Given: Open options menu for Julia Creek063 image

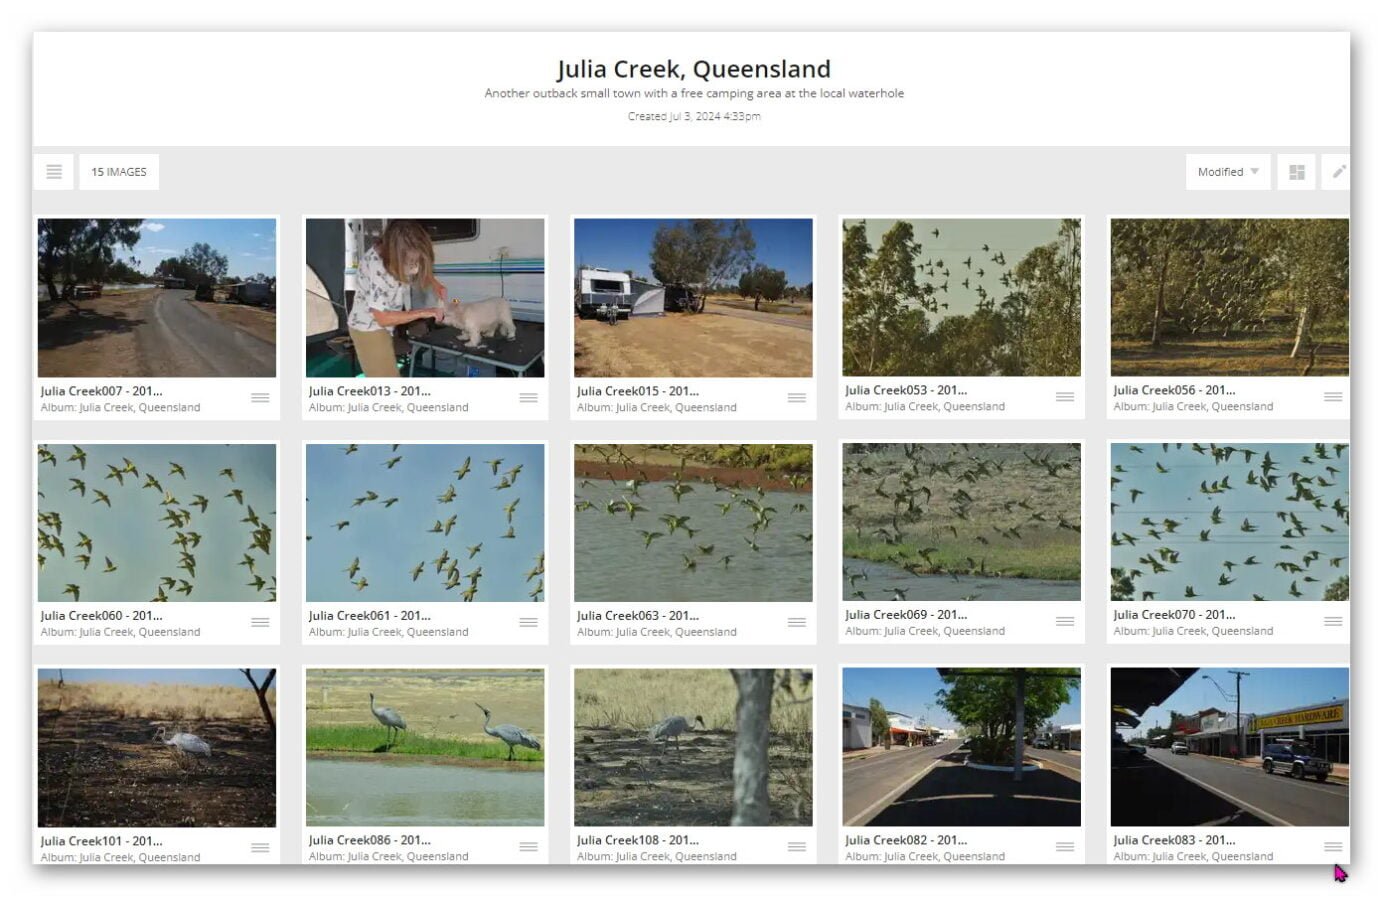Looking at the screenshot, I should (796, 622).
